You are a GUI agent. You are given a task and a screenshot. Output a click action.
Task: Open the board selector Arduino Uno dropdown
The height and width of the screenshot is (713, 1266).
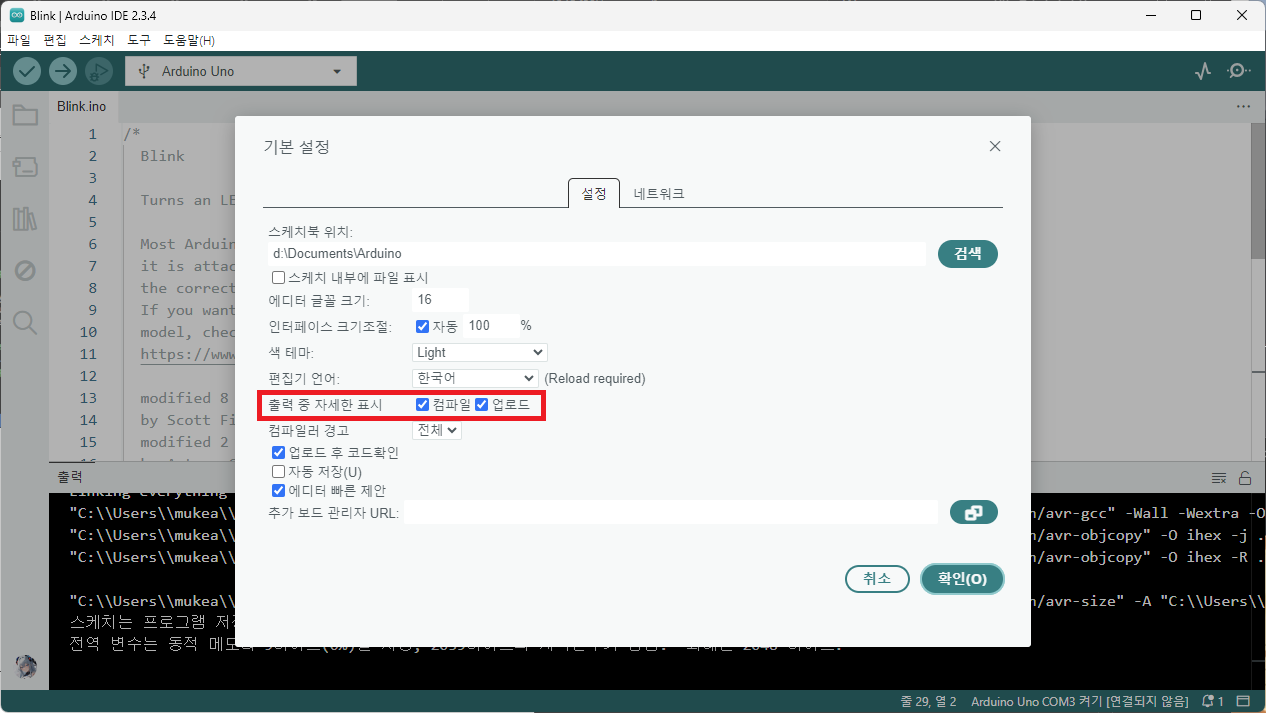click(x=241, y=71)
